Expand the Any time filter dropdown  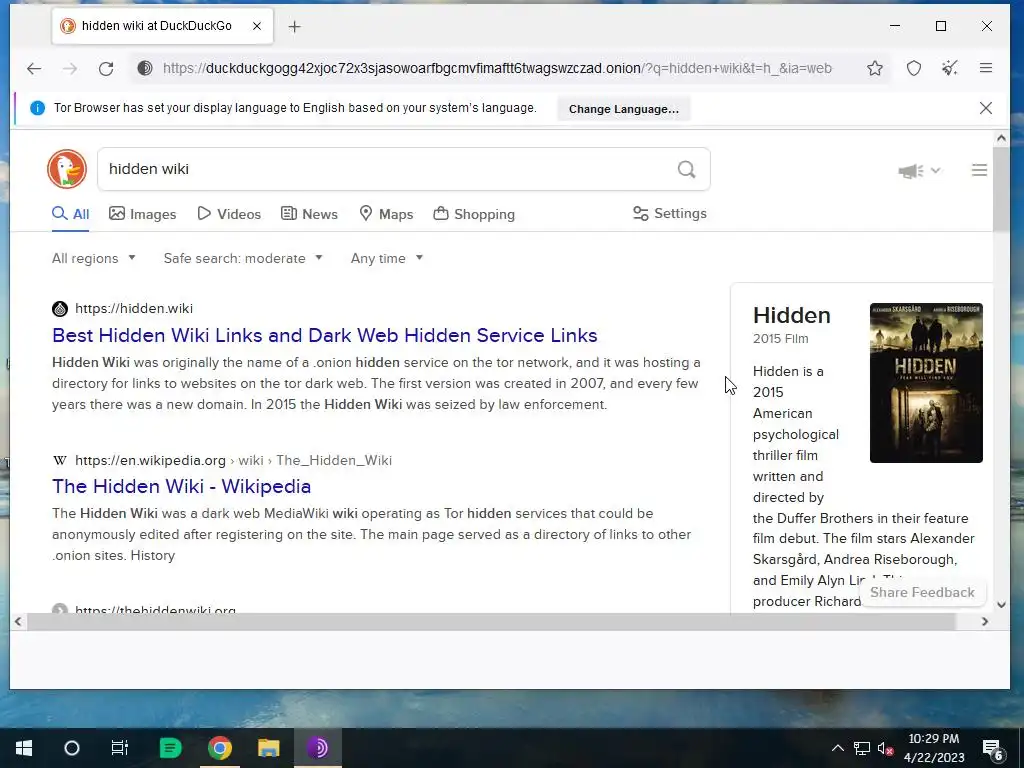387,259
